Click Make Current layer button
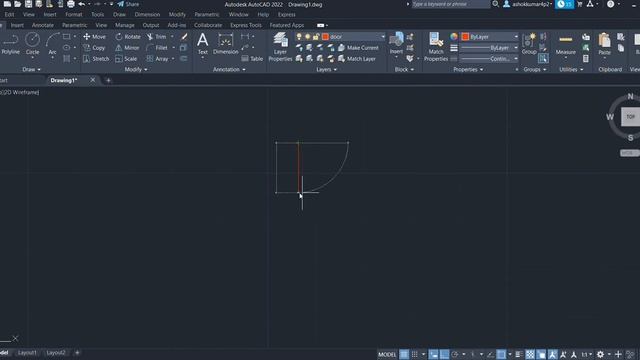The image size is (640, 360). click(358, 48)
